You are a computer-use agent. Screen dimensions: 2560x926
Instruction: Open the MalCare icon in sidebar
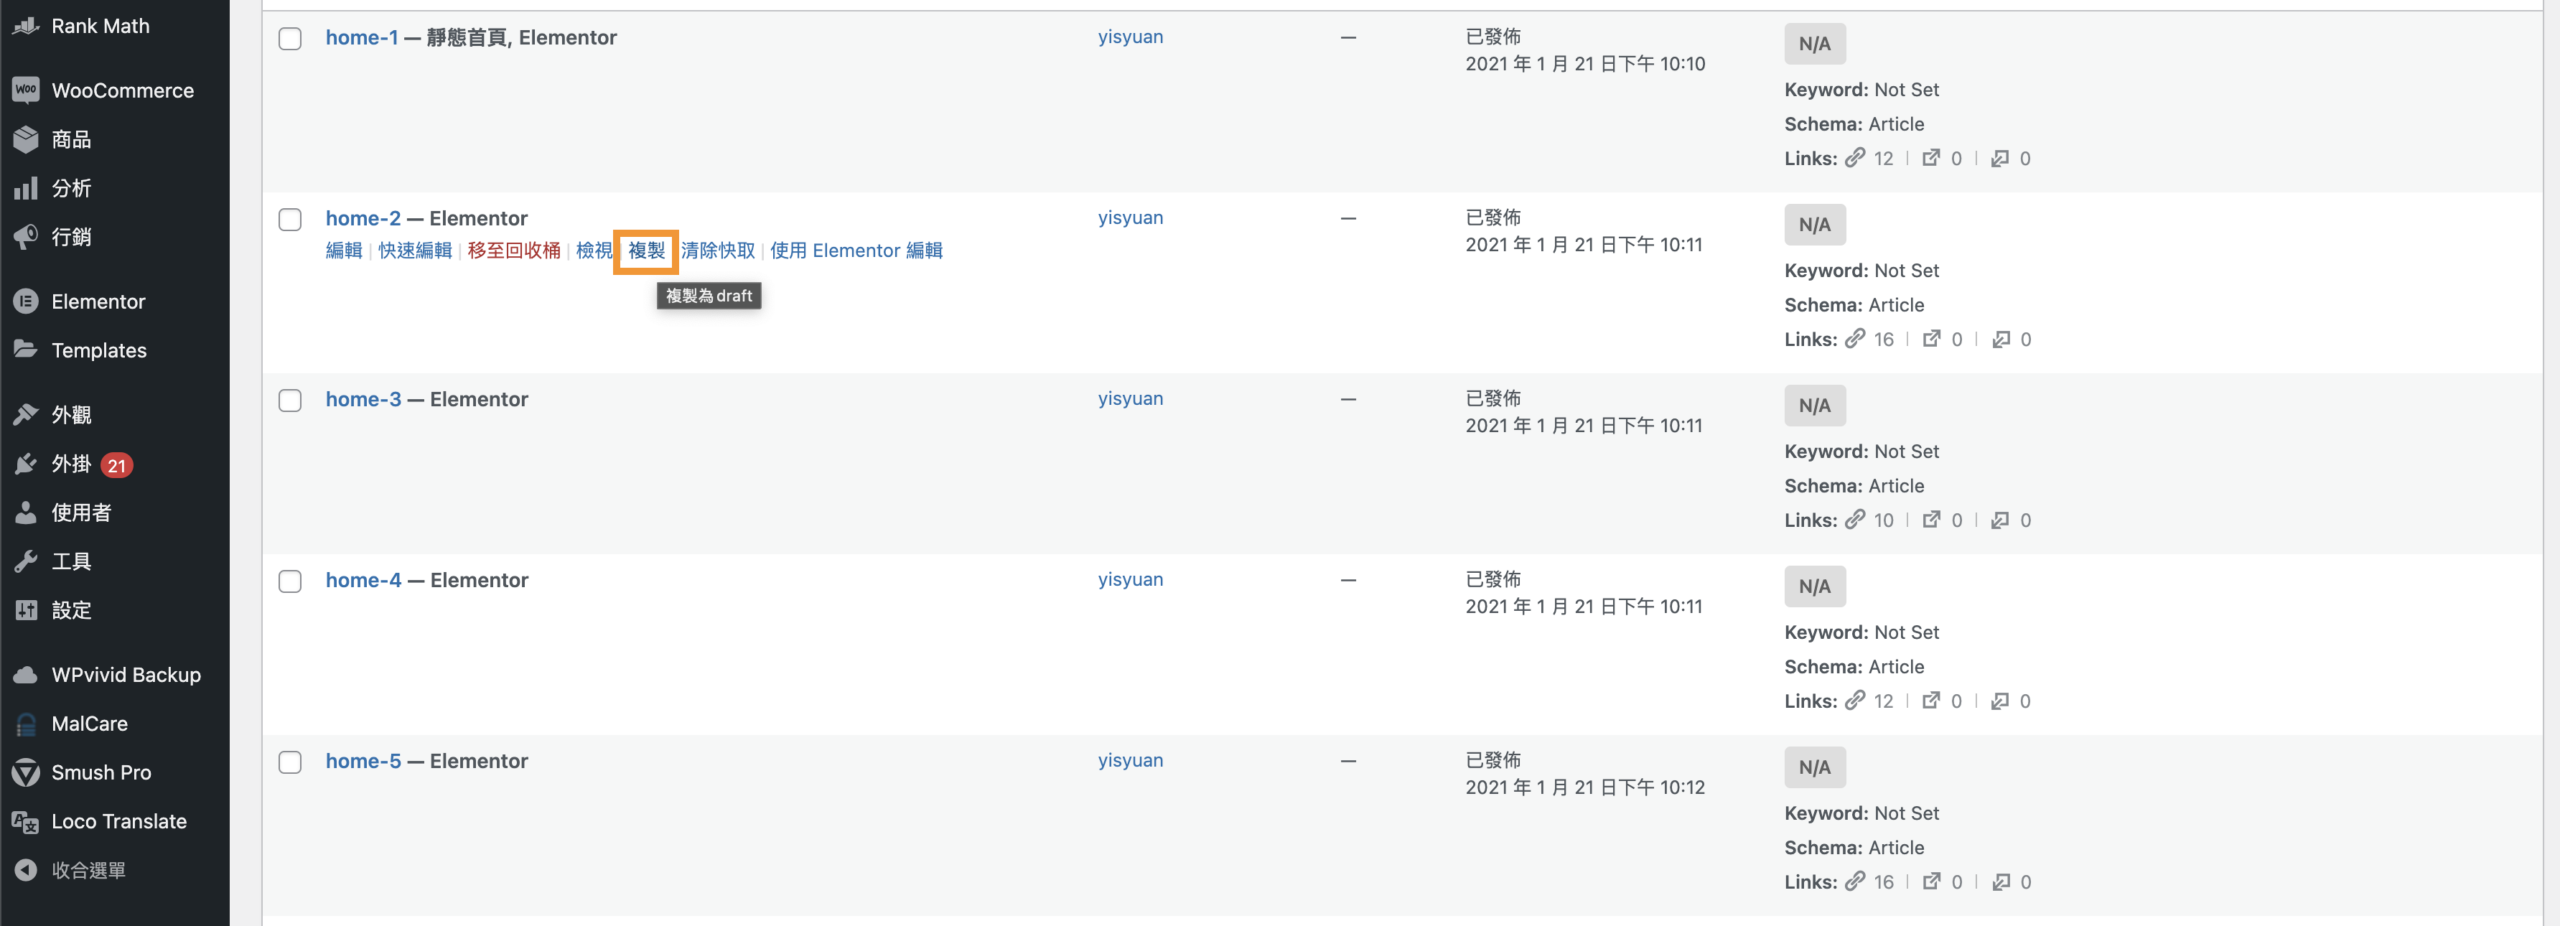pyautogui.click(x=26, y=724)
